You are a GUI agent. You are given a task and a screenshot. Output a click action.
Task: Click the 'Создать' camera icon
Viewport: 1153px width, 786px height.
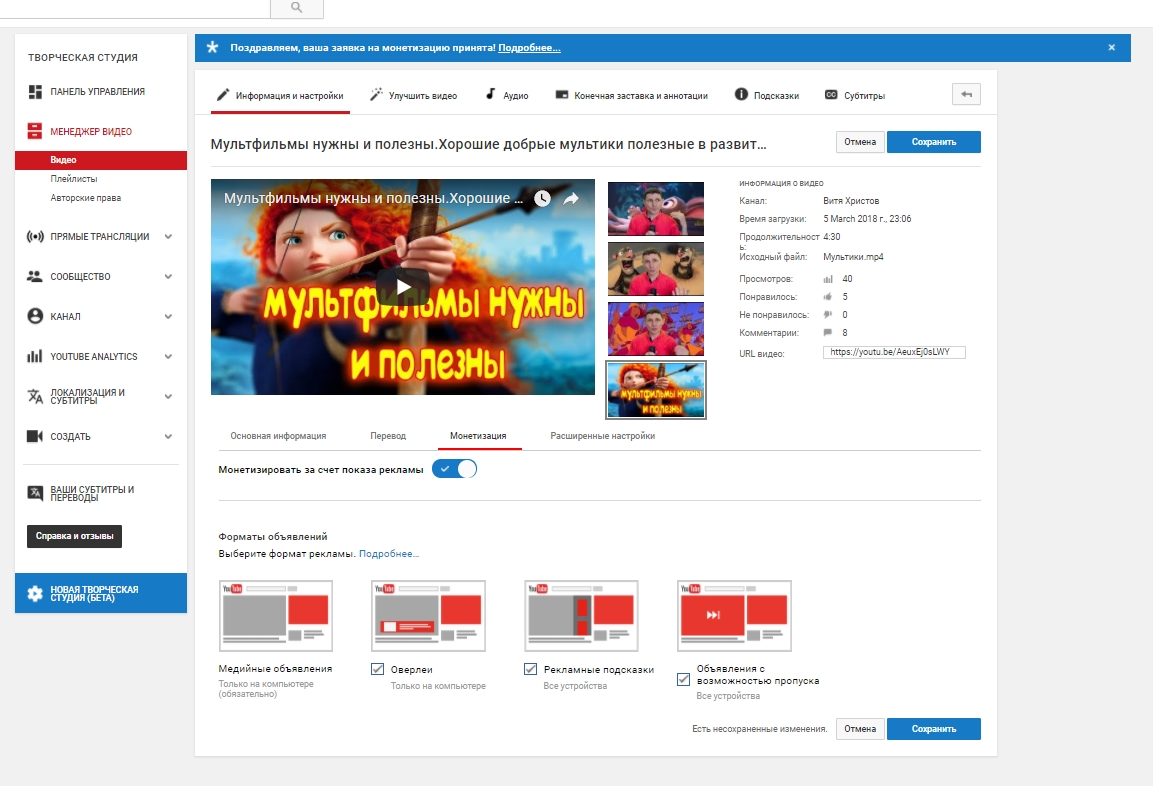pos(35,436)
